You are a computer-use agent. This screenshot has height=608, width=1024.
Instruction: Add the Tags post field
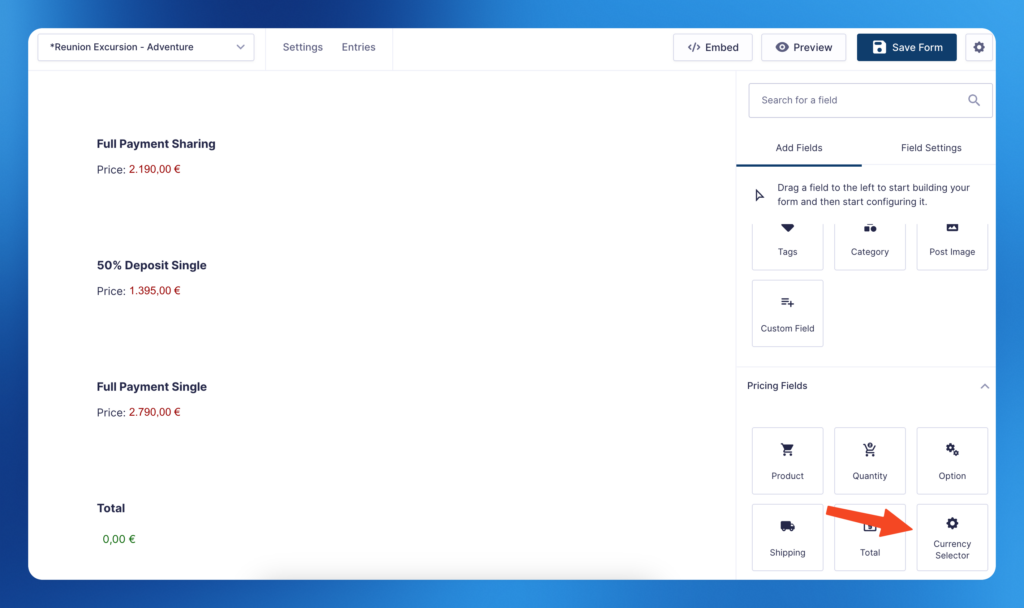787,246
